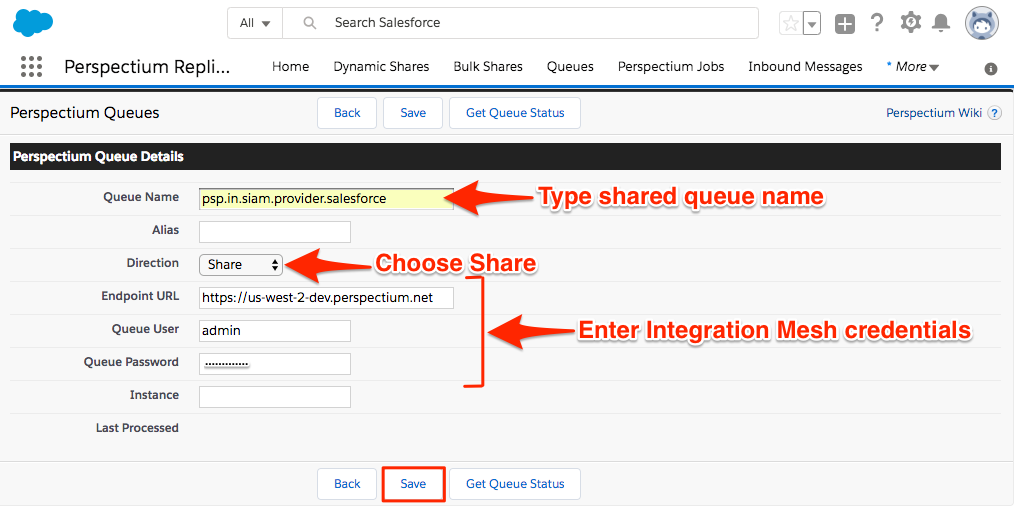The image size is (1014, 514).
Task: Go to the Home tab
Action: (x=290, y=67)
